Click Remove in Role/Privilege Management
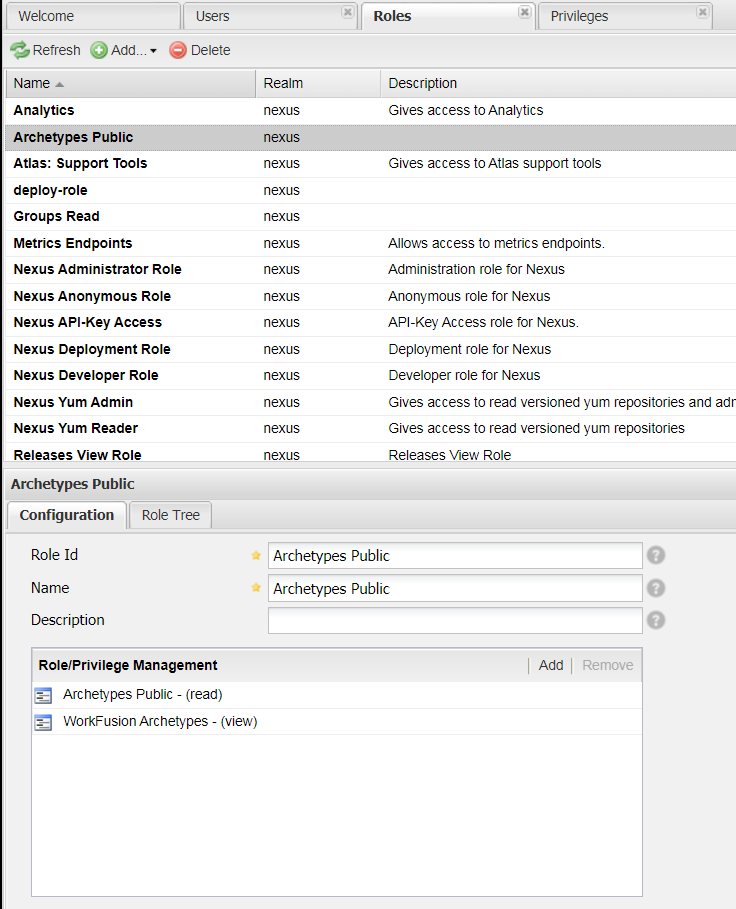The width and height of the screenshot is (736, 909). coord(607,666)
